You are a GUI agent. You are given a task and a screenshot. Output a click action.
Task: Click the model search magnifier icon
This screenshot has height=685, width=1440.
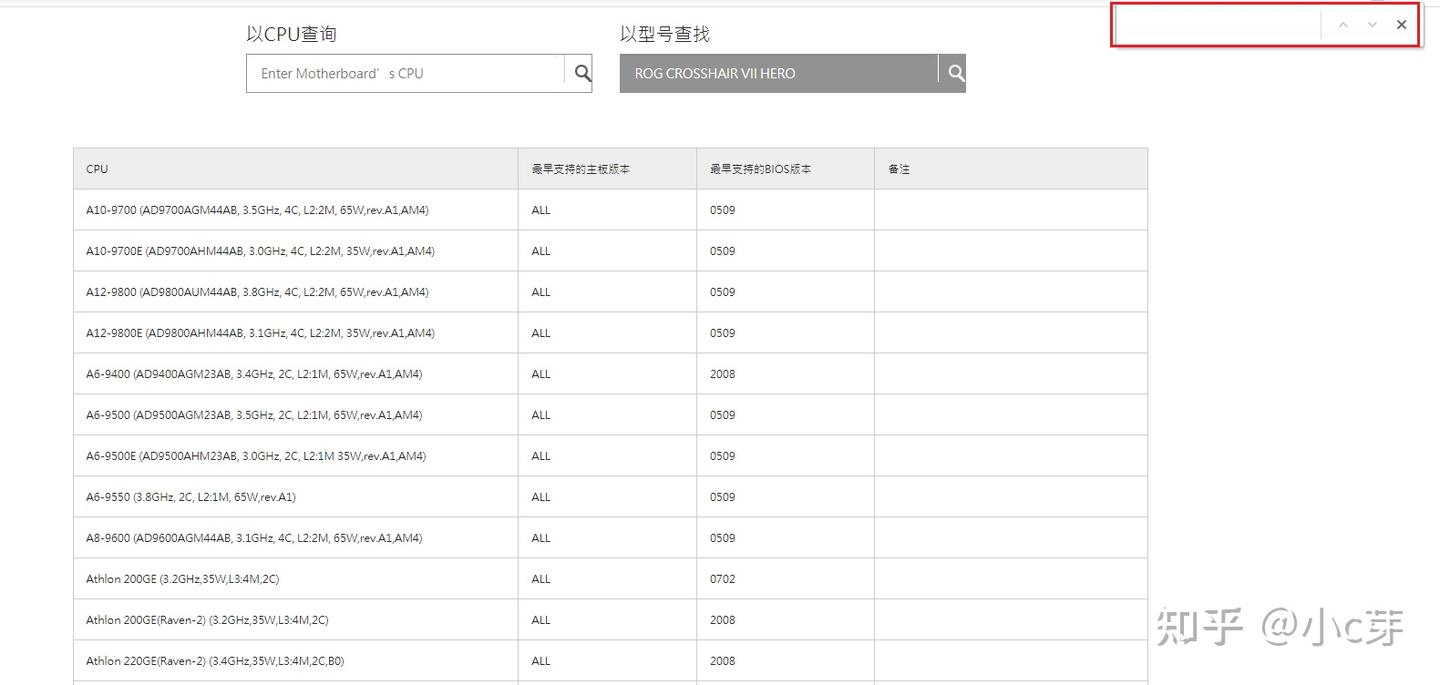956,73
